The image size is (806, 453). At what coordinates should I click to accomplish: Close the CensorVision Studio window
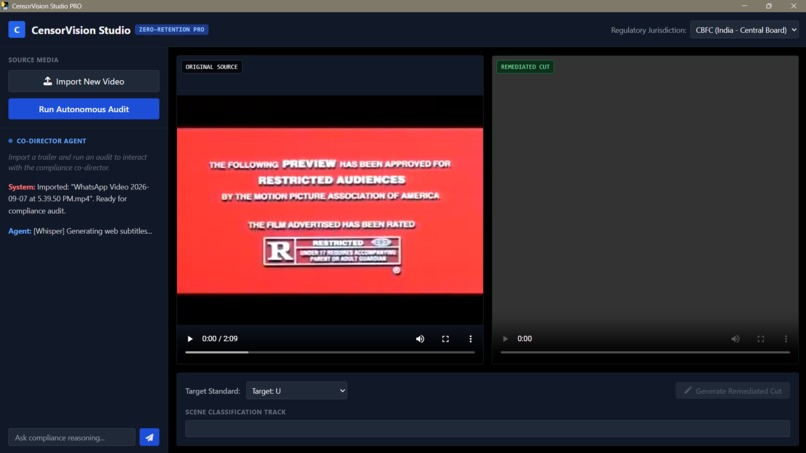(794, 6)
